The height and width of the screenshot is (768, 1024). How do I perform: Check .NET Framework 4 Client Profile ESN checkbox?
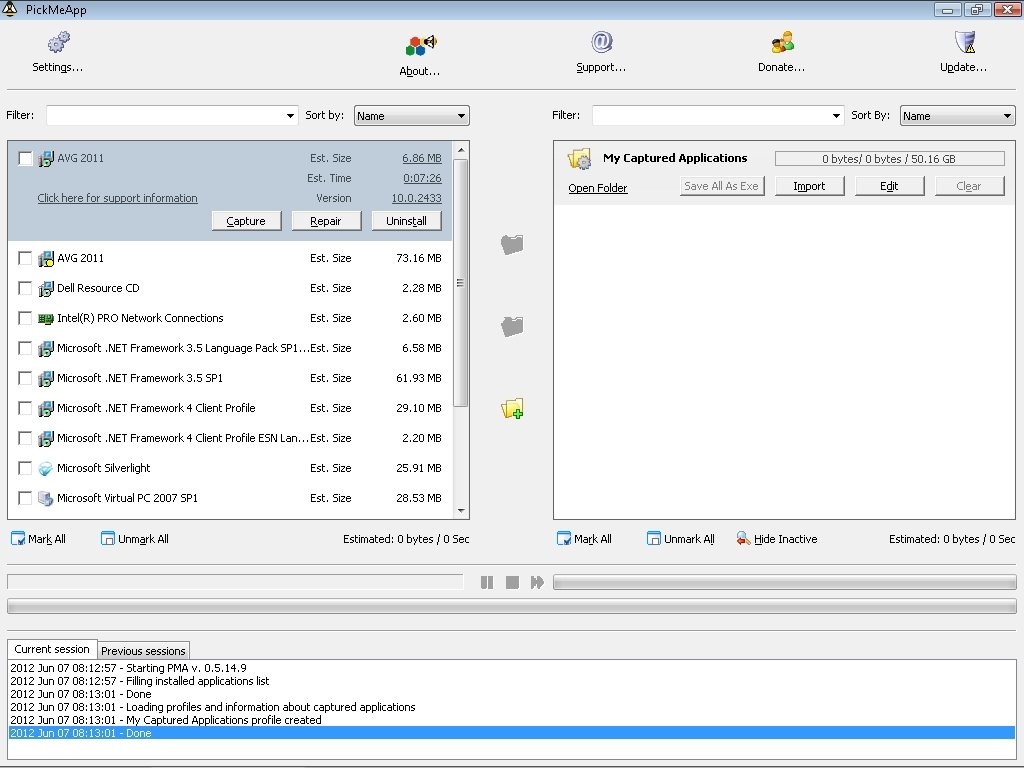(x=25, y=439)
